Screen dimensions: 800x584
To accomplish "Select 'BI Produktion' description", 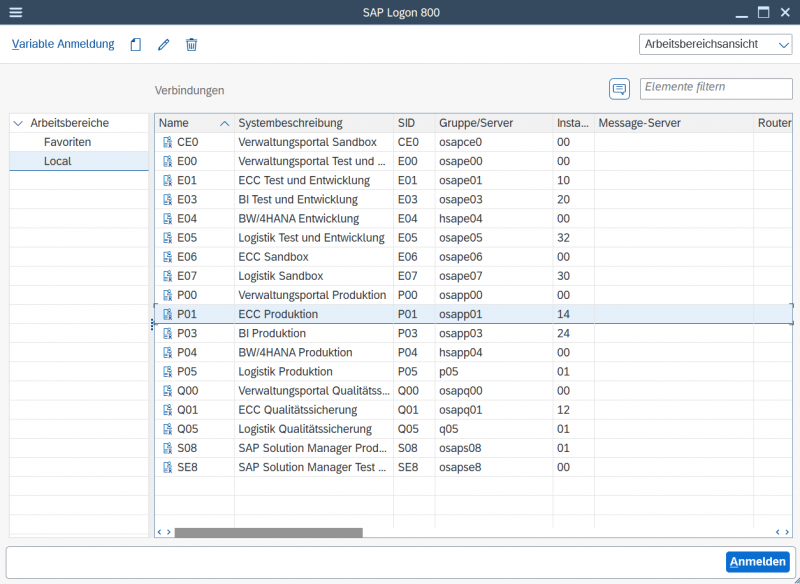I will (x=272, y=334).
